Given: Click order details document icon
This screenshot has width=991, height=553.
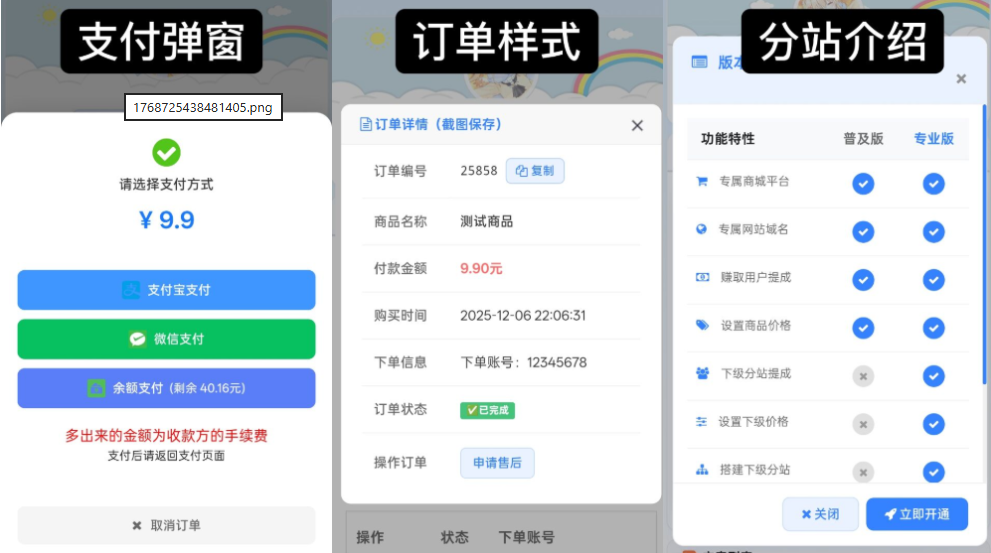Looking at the screenshot, I should click(x=366, y=125).
